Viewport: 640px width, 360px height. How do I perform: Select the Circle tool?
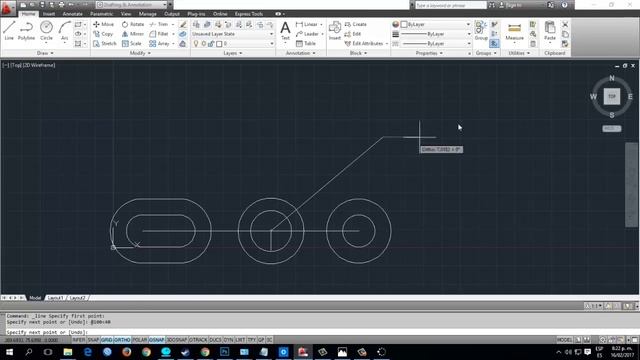(46, 31)
